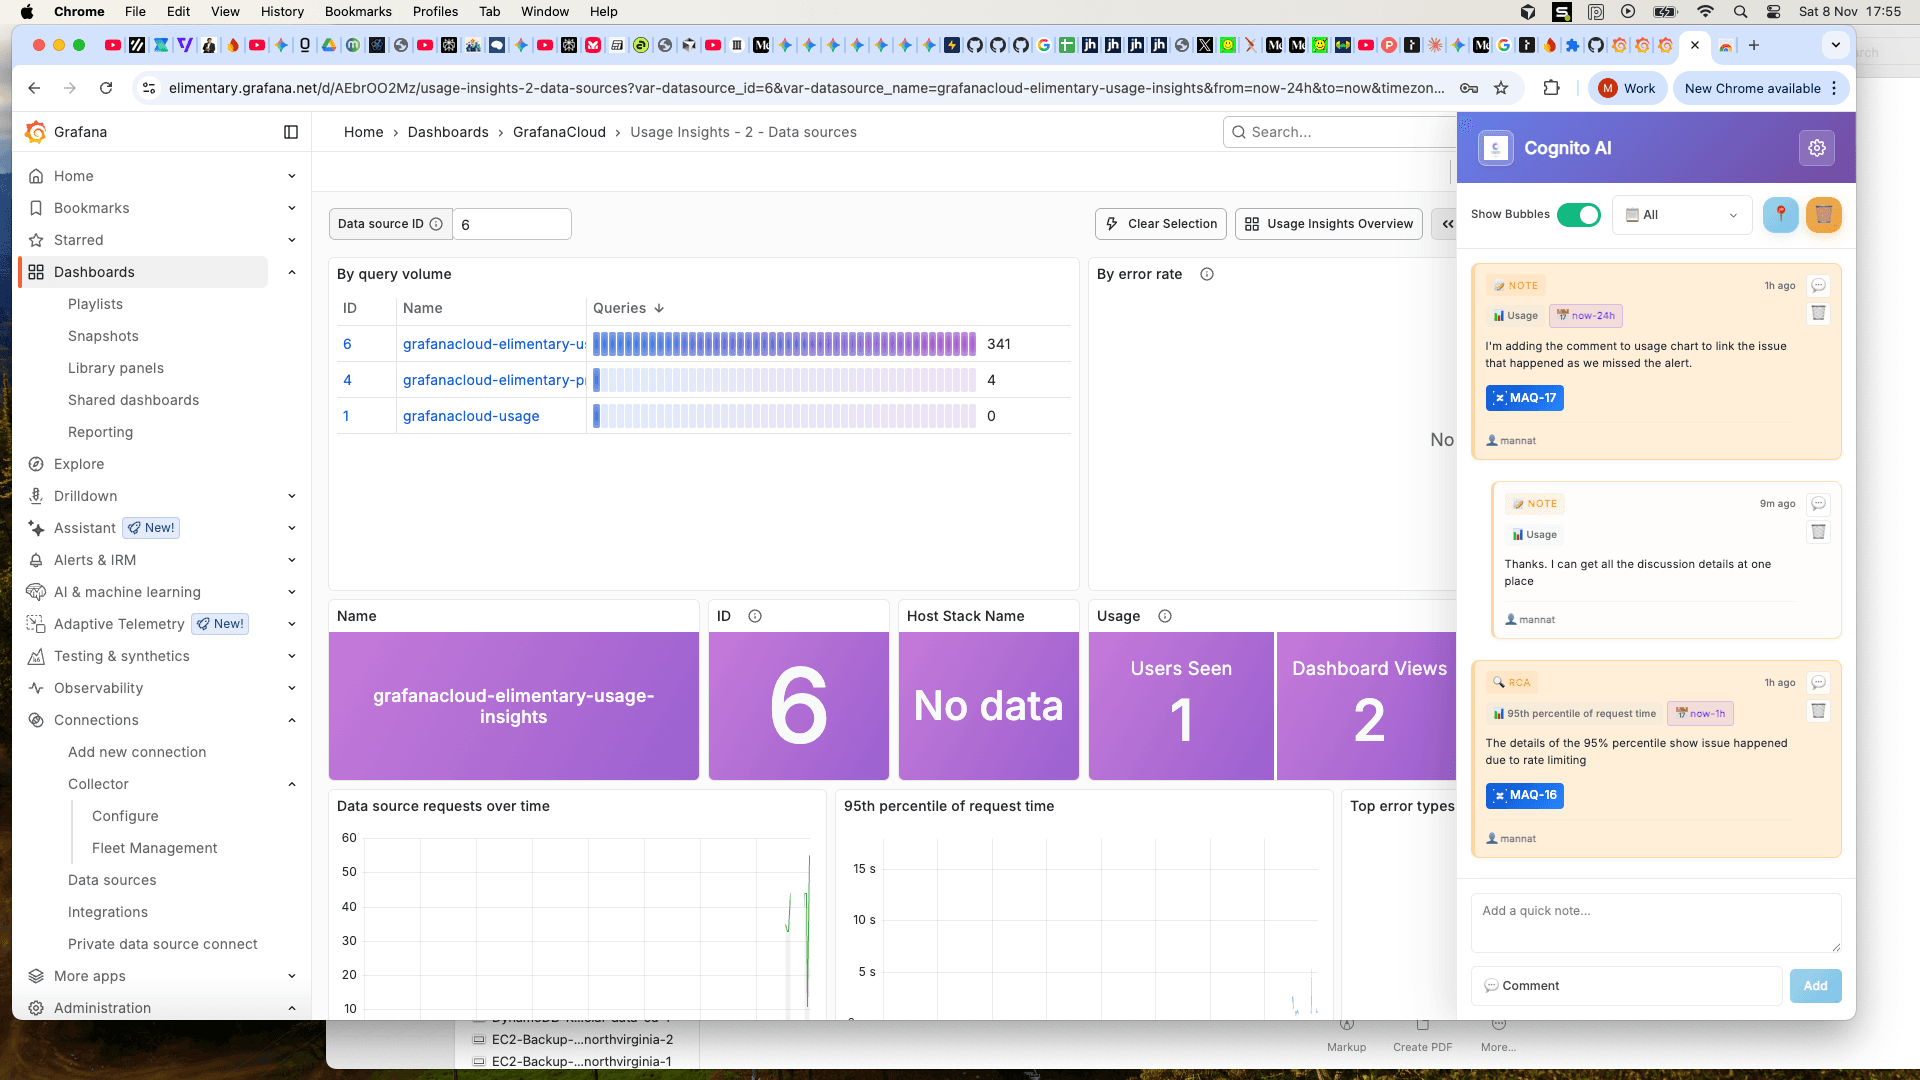Open the History menu in the menu bar
Screen dimensions: 1920x1080
[282, 11]
